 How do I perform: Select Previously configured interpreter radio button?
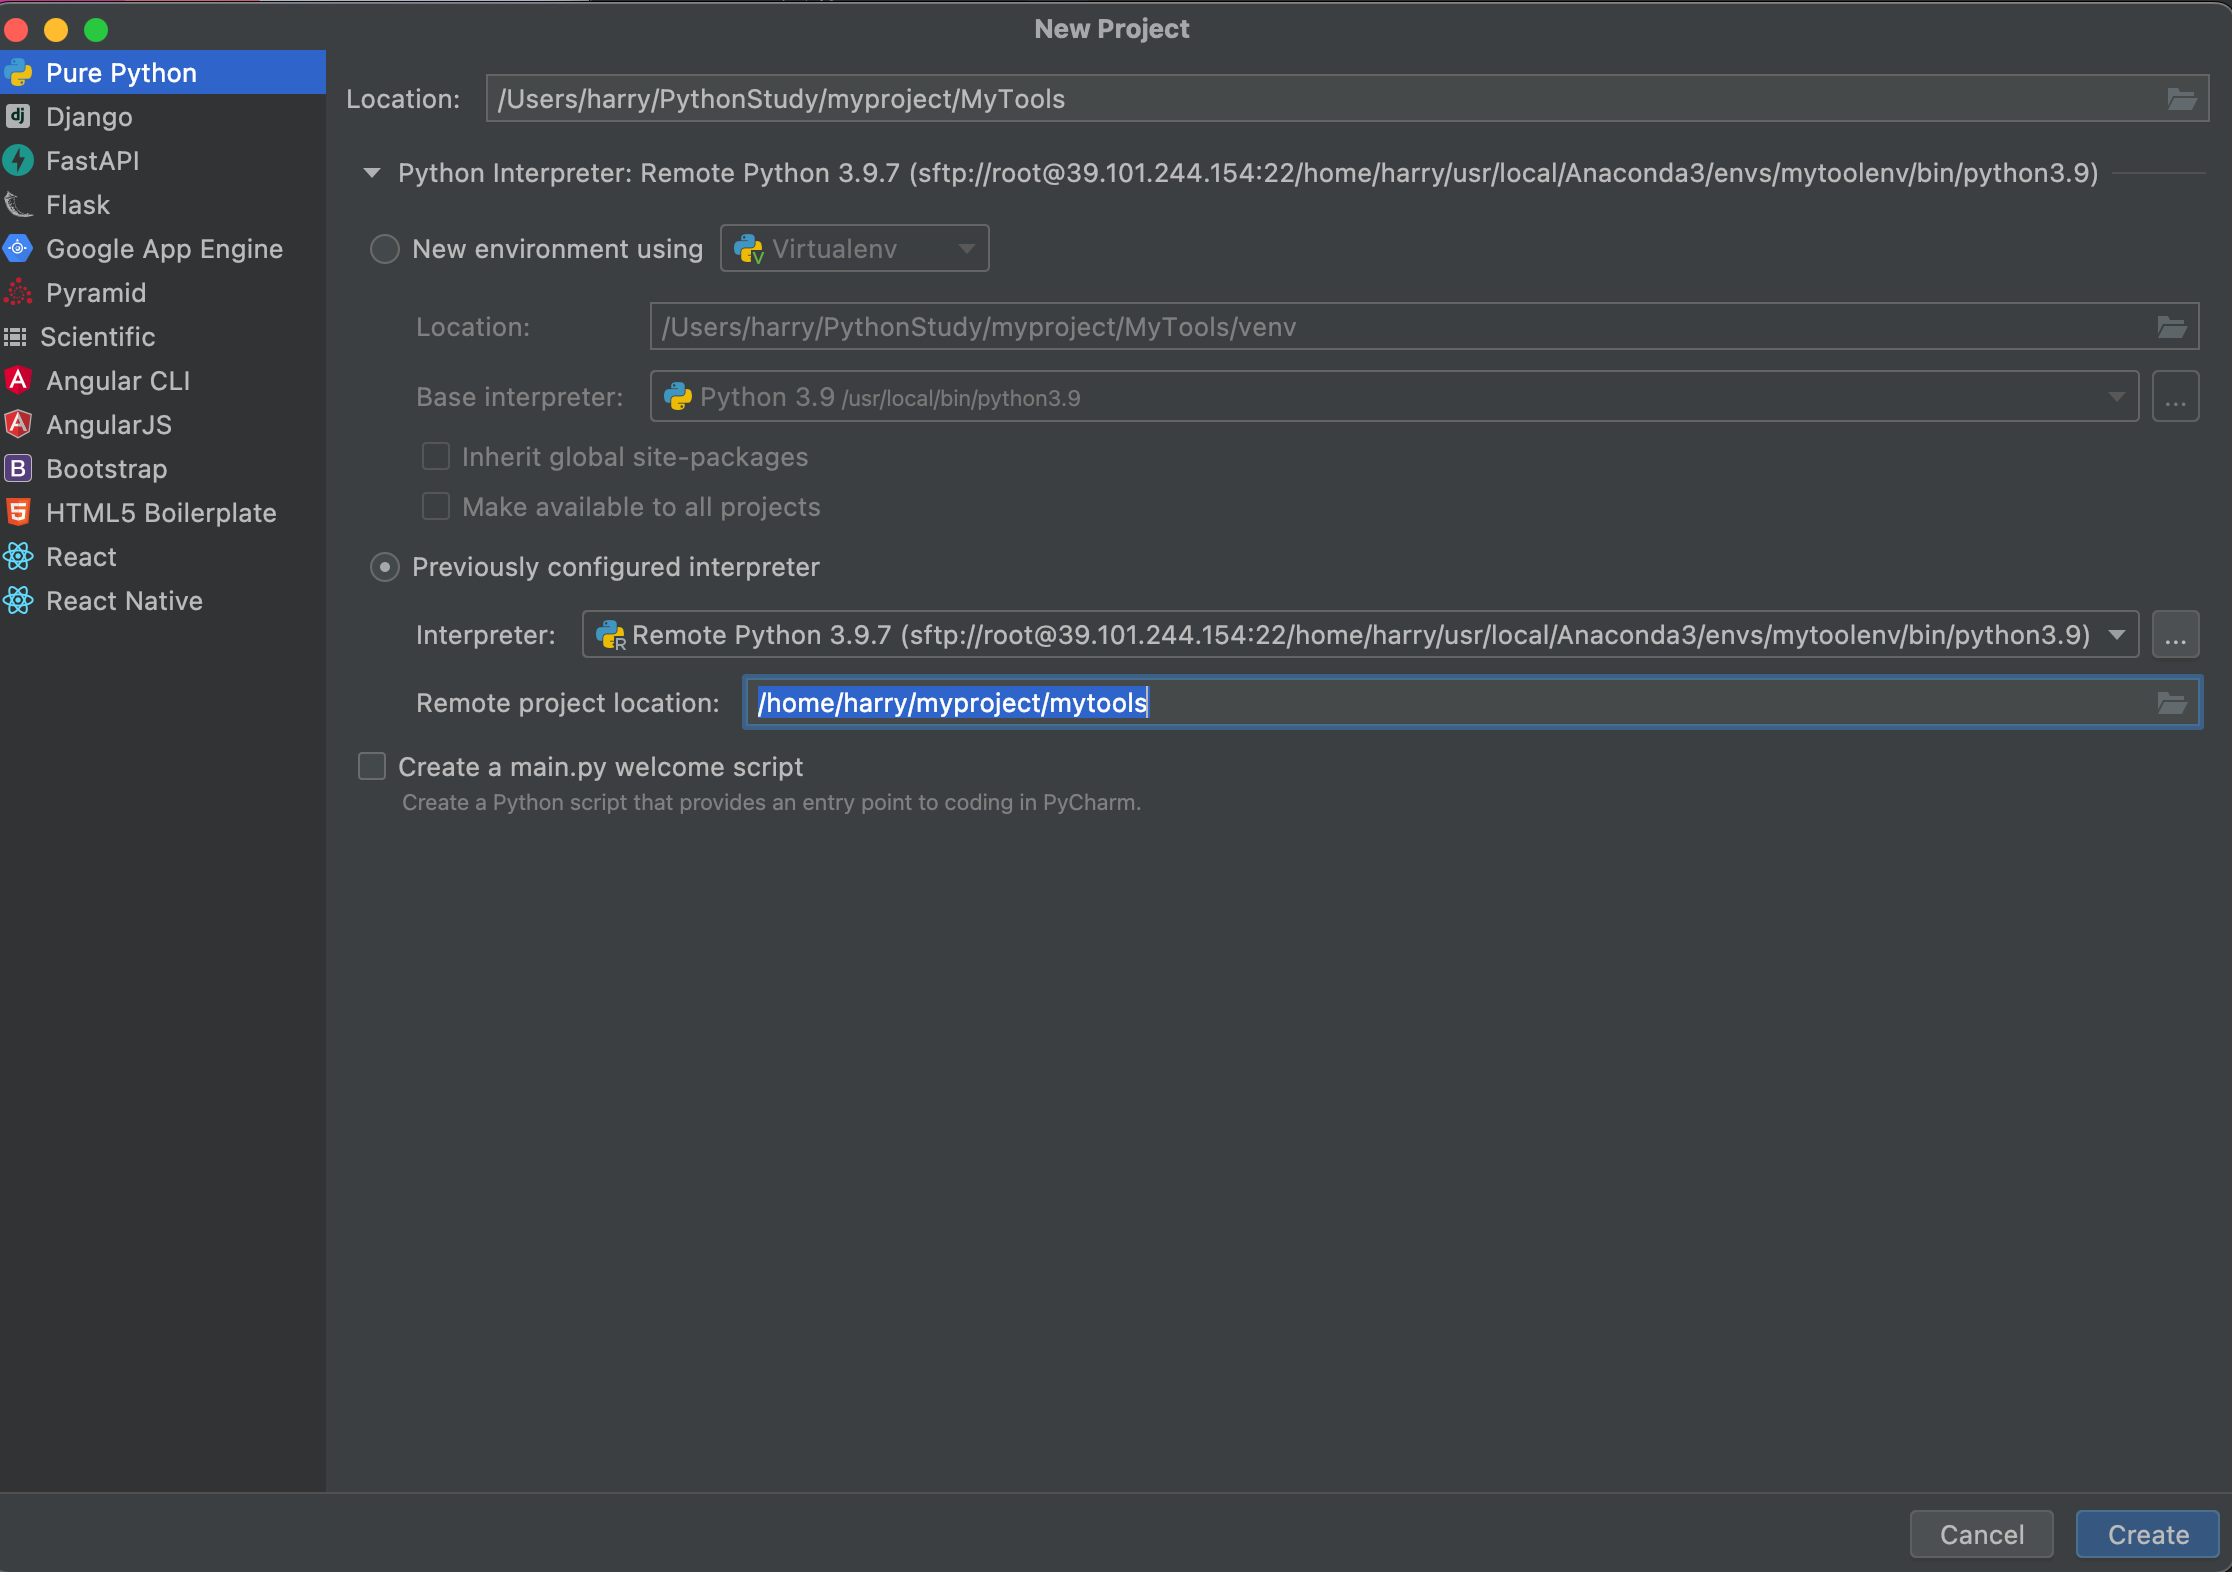coord(385,567)
